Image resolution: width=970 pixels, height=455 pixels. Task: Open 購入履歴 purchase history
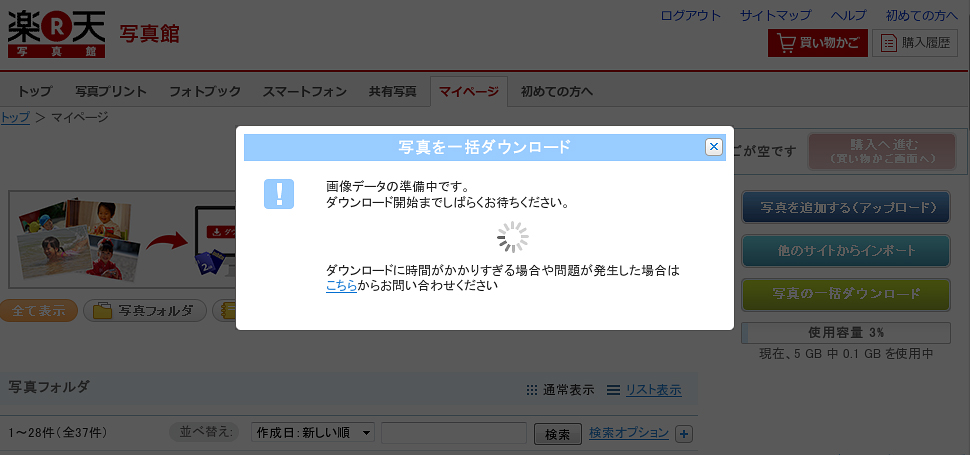pos(915,43)
